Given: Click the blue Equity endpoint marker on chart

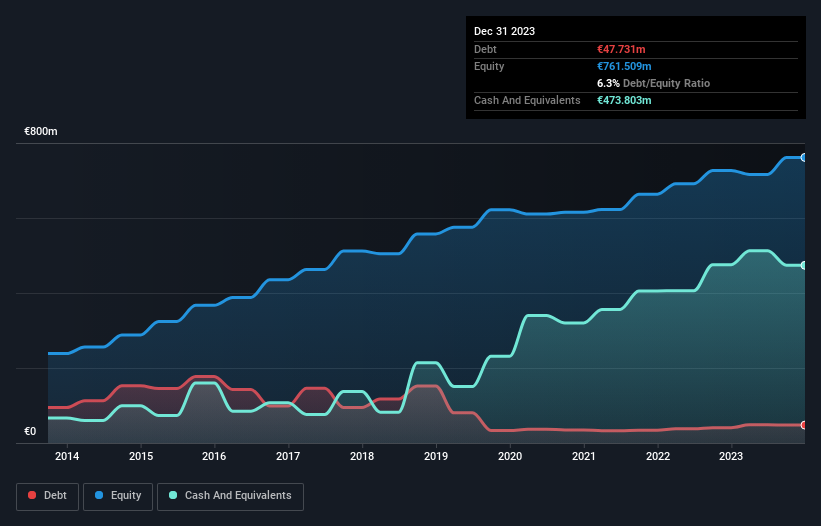Looking at the screenshot, I should (x=803, y=157).
